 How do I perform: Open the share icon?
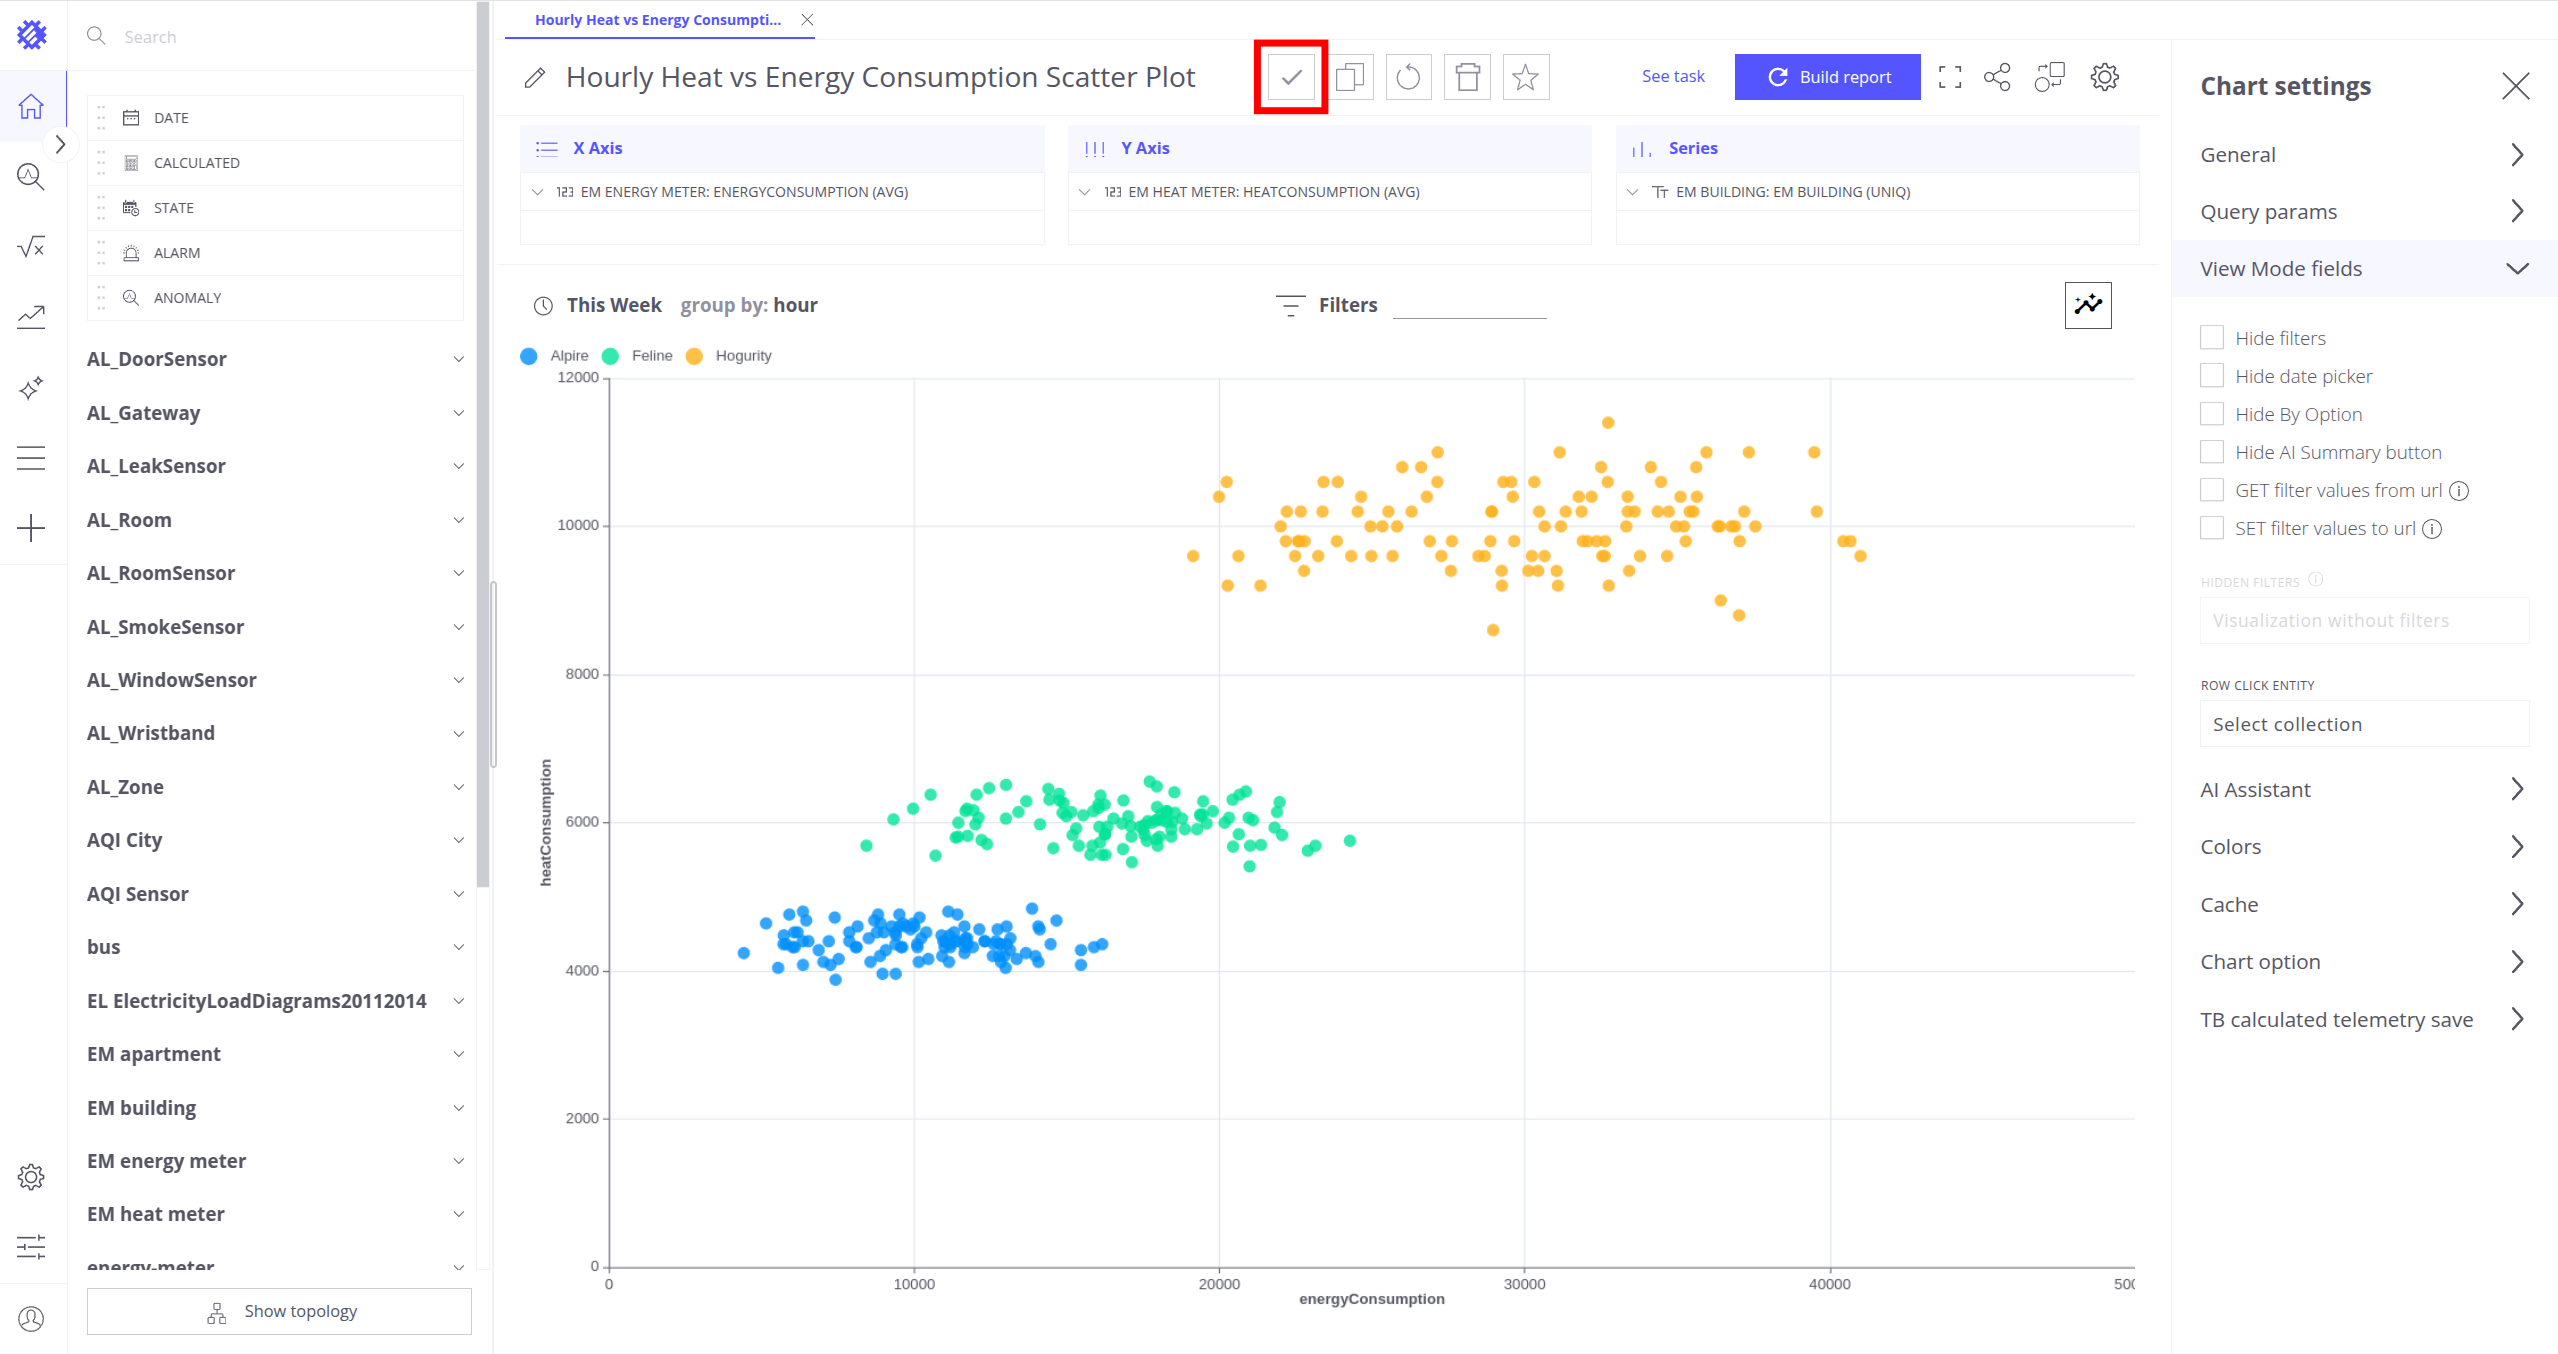coord(1997,77)
